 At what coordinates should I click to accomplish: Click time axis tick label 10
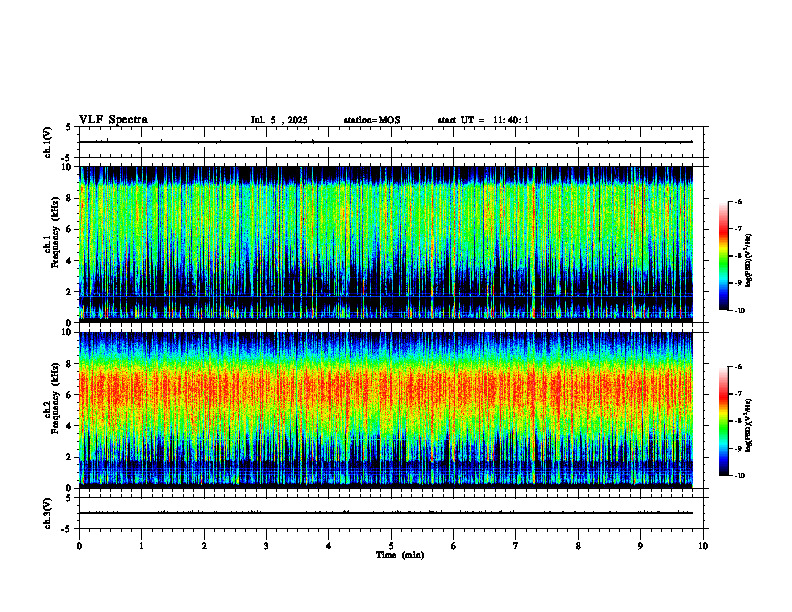pyautogui.click(x=703, y=546)
